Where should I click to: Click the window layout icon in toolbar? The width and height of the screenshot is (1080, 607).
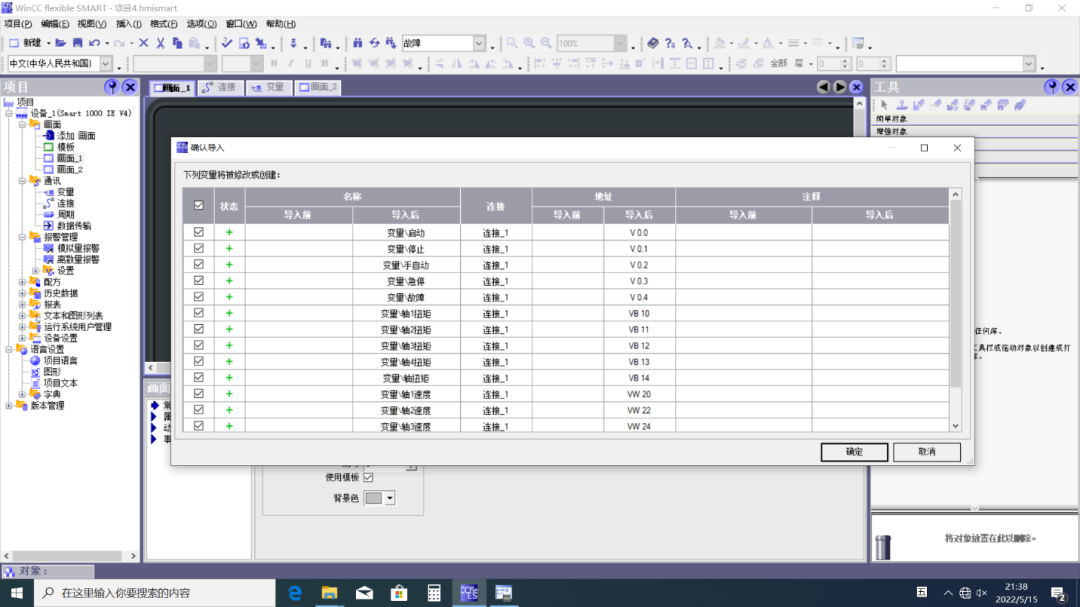point(858,43)
